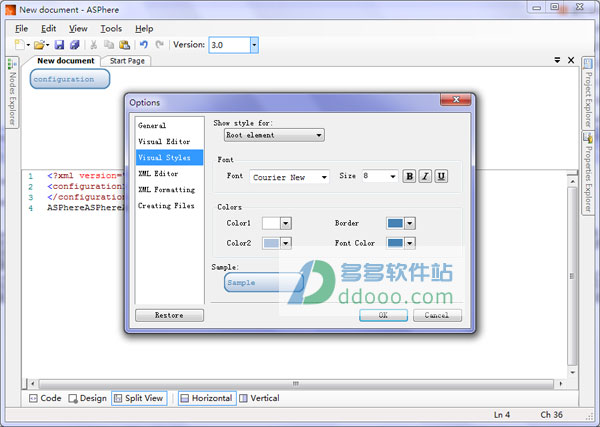Open the Color2 dropdown arrow
The image size is (600, 427).
[286, 243]
